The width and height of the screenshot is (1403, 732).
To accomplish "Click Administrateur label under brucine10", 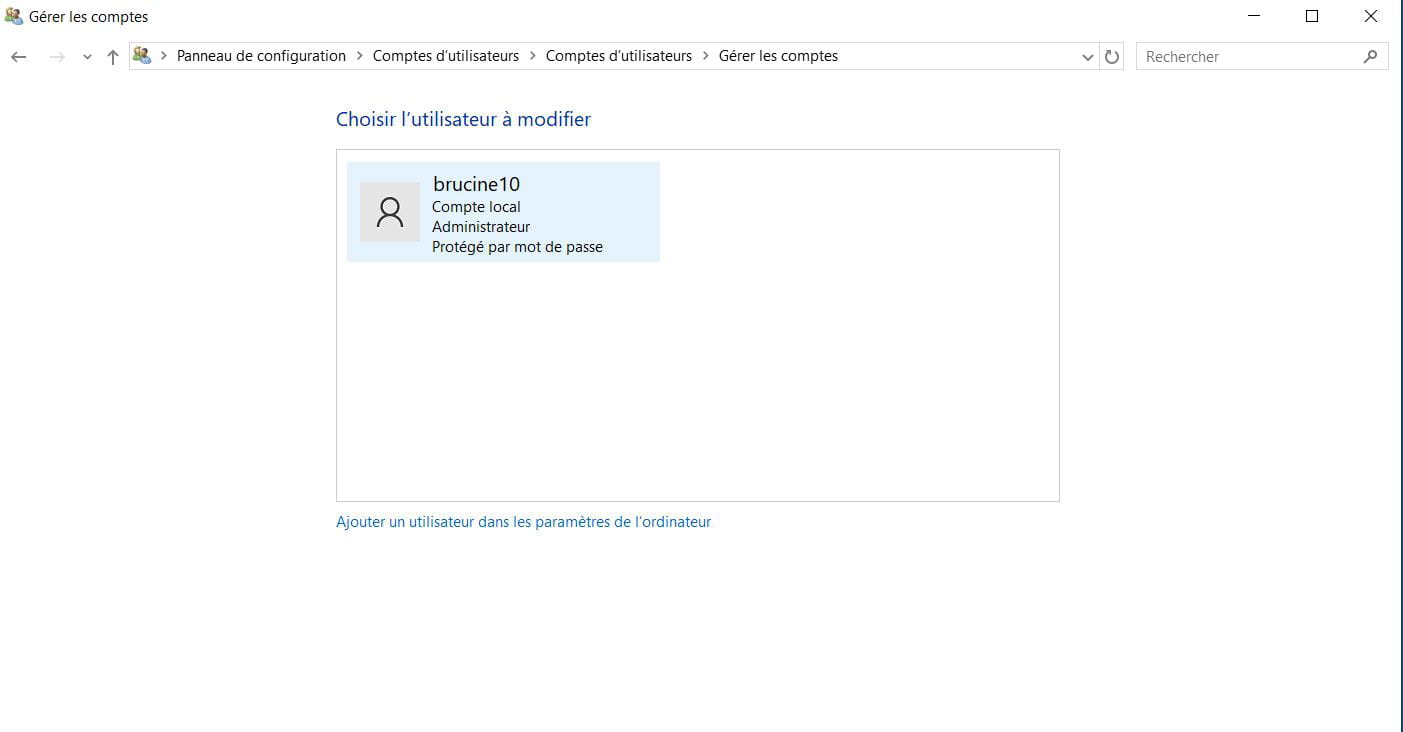I will pos(481,227).
